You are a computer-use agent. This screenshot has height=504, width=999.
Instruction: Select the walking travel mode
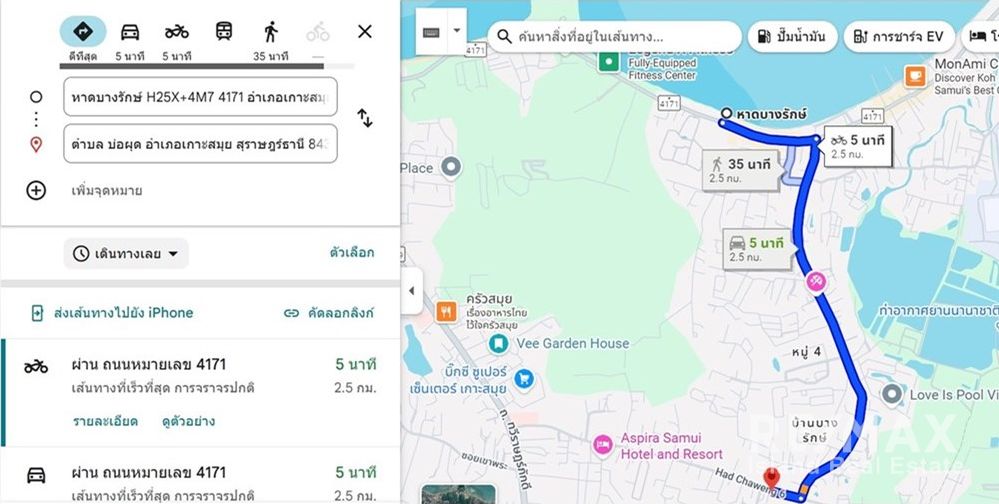[x=271, y=39]
